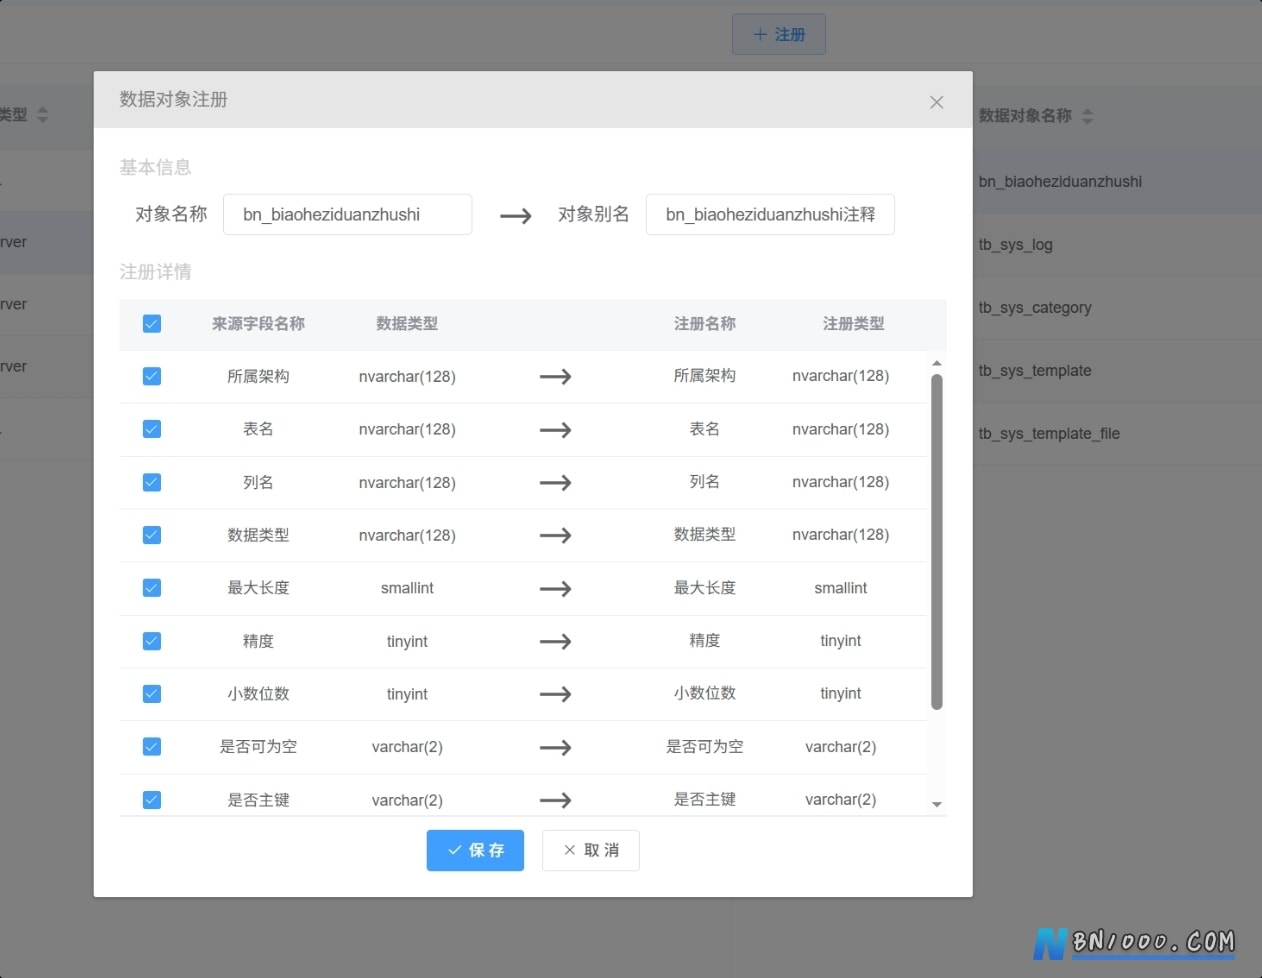Click the 注册名称 cell for 列名
This screenshot has height=978, width=1262.
tap(705, 482)
